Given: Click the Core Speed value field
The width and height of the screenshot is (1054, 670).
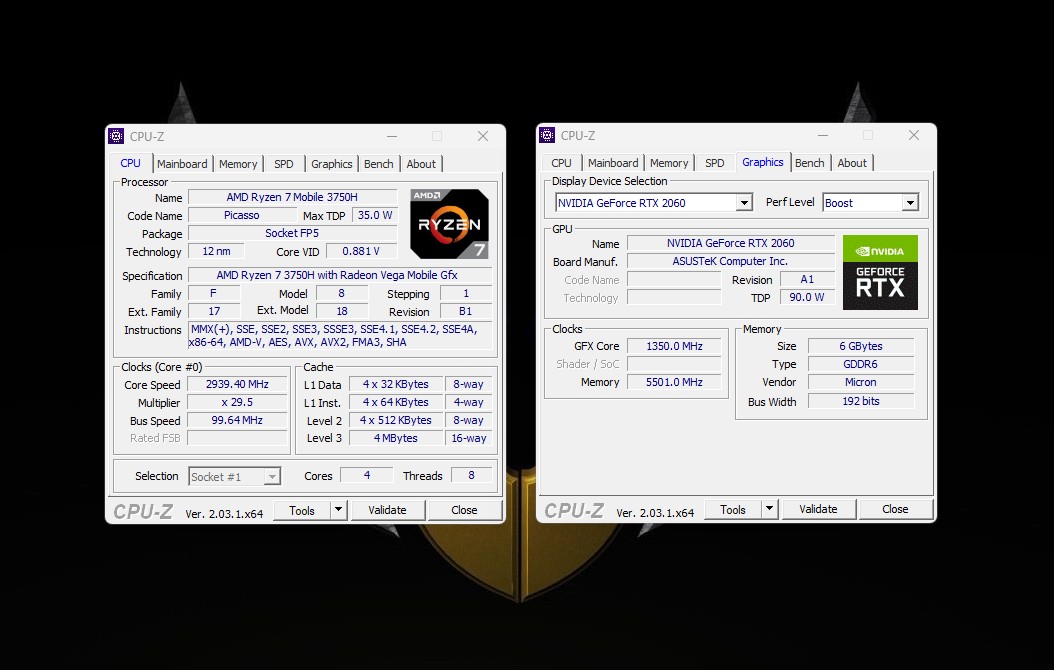Looking at the screenshot, I should (x=237, y=385).
